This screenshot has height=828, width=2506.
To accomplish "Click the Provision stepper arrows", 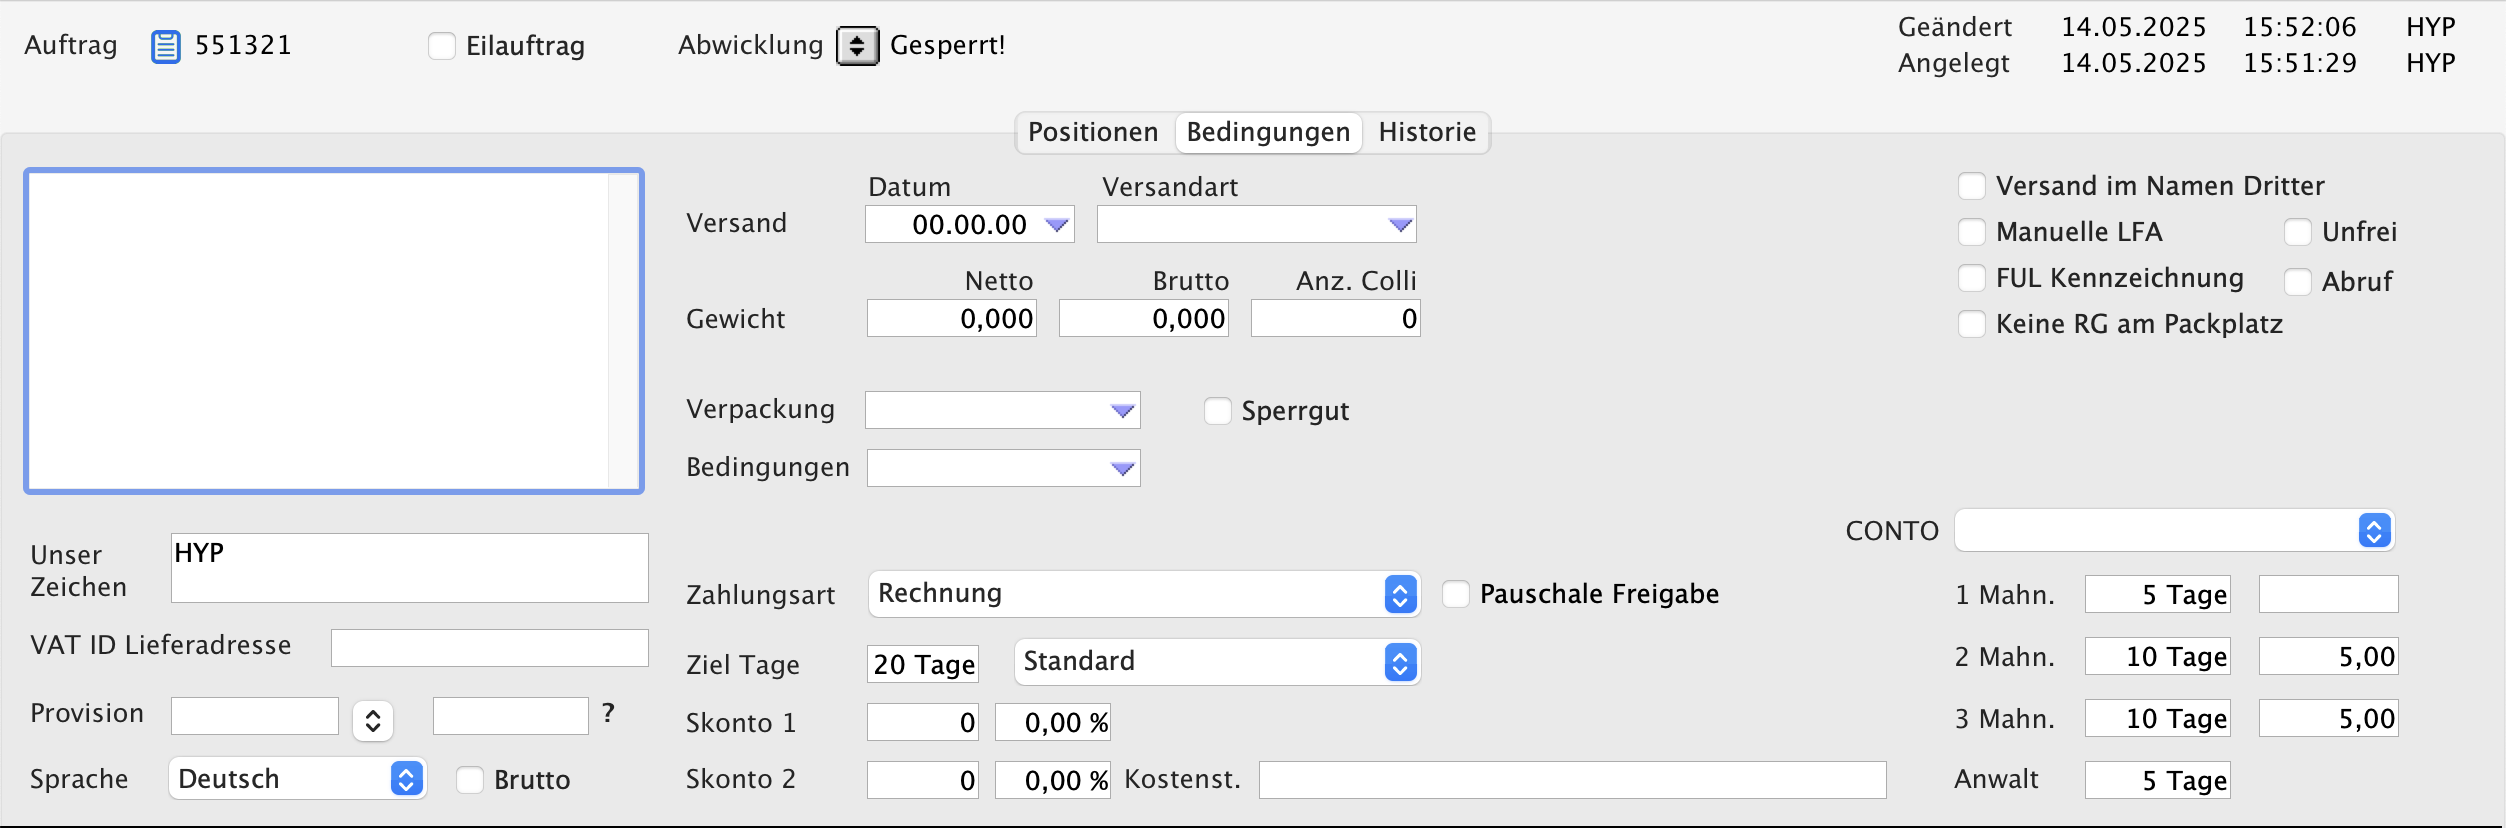I will pyautogui.click(x=373, y=720).
